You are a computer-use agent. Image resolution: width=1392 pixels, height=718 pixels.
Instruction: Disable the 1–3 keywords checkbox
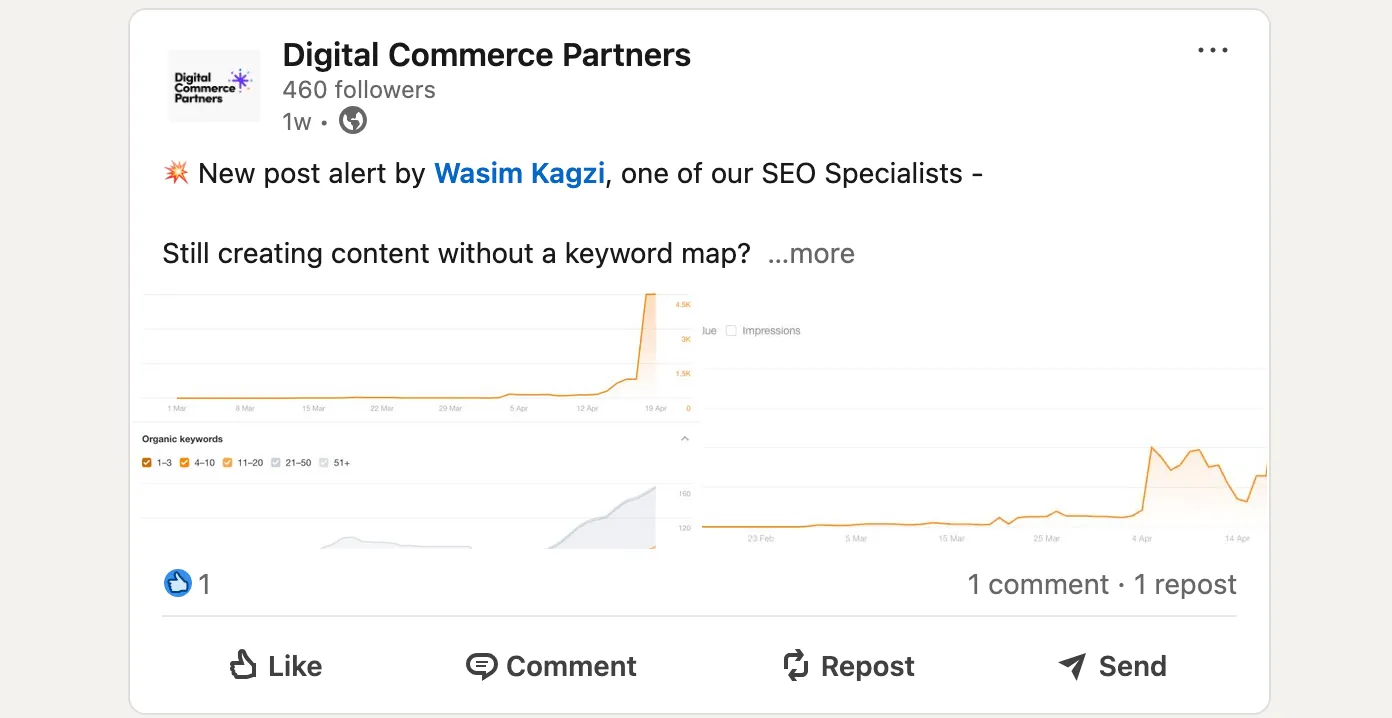(147, 462)
